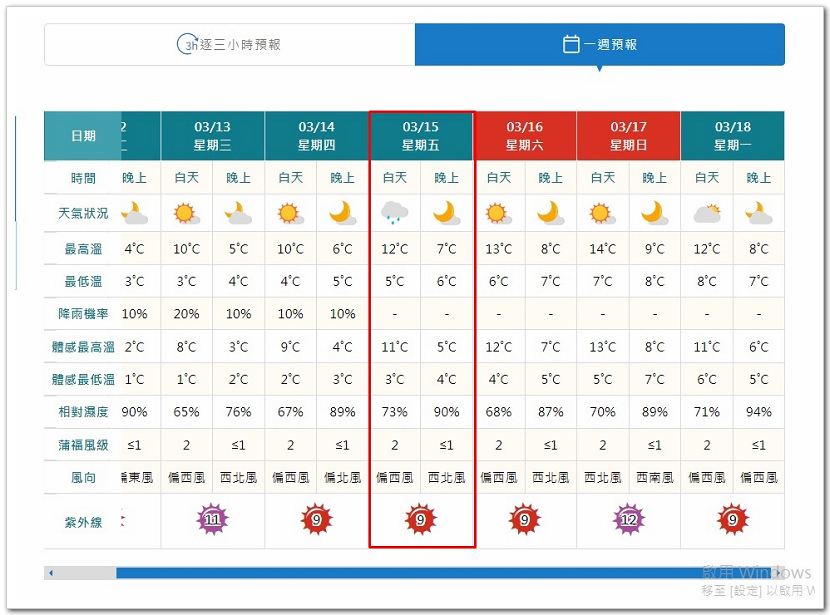Select the 03/15 星期五 date header
This screenshot has height=615, width=830.
pyautogui.click(x=420, y=136)
